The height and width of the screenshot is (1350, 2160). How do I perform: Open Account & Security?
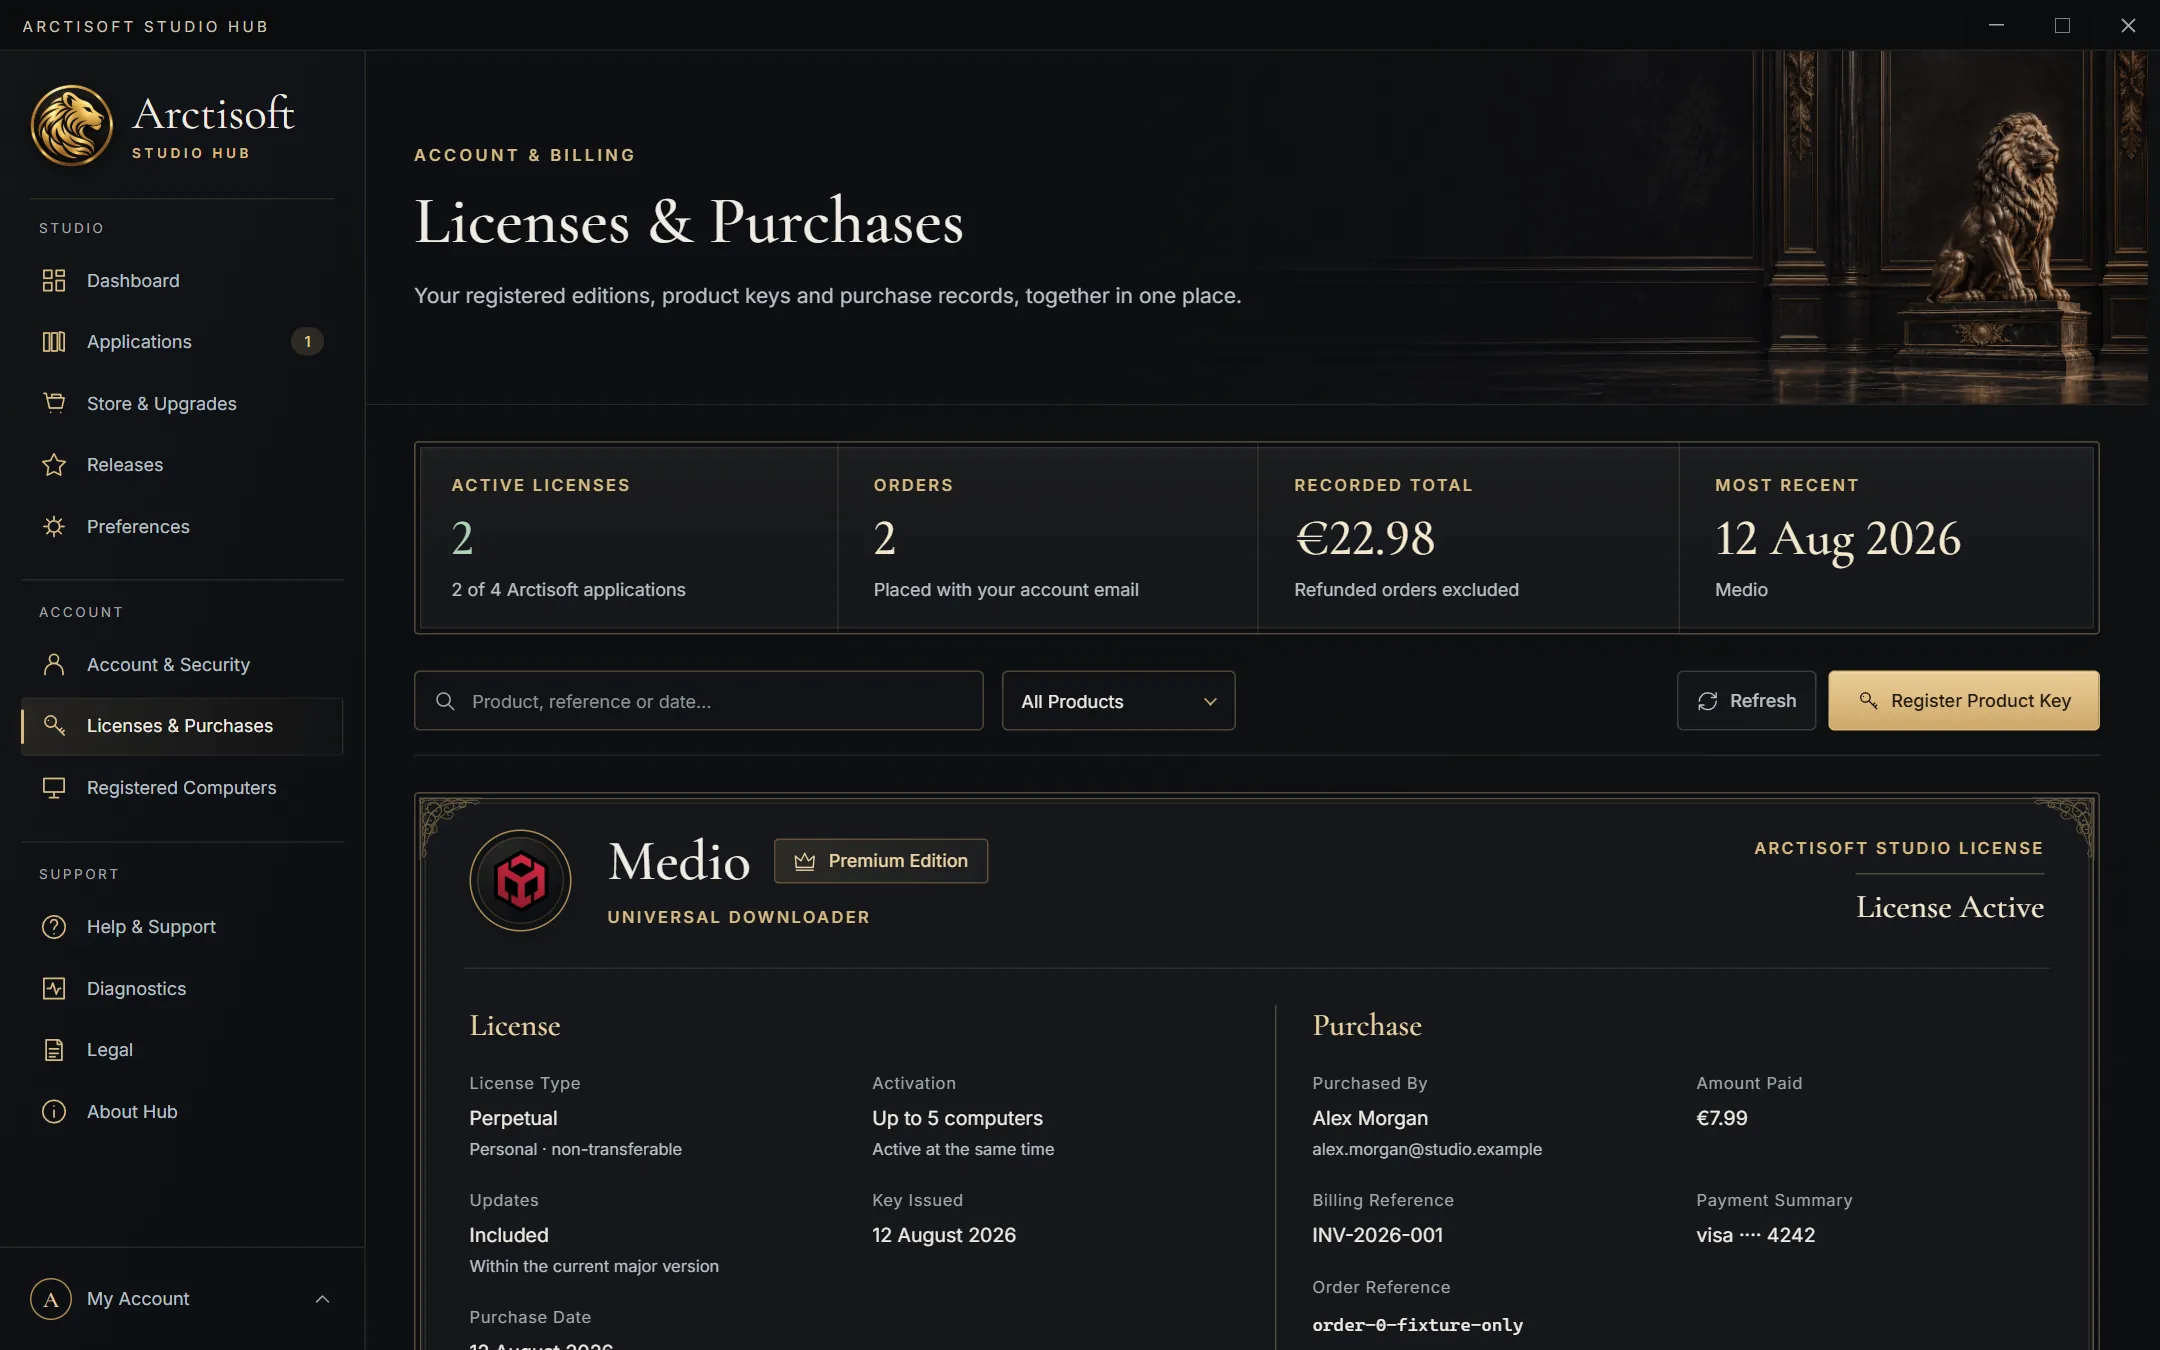point(182,665)
